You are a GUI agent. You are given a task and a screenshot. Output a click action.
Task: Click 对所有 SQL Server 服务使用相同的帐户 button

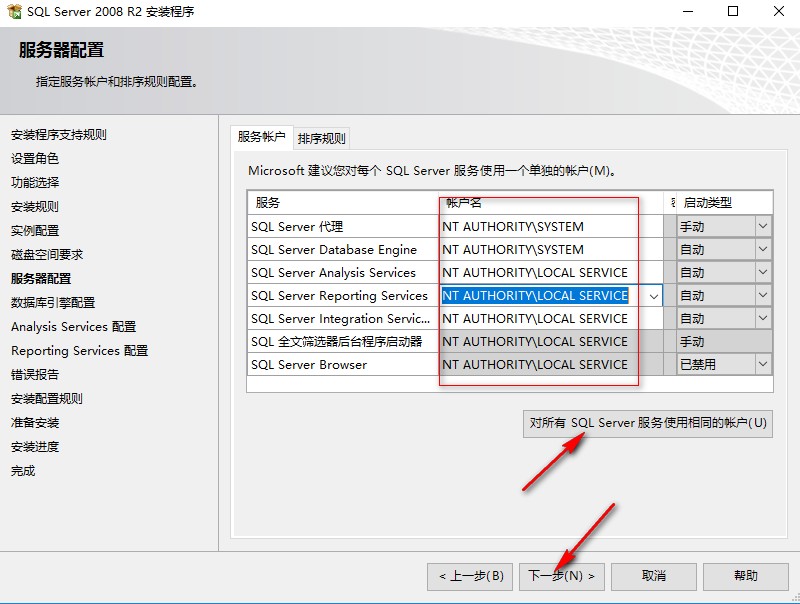pos(648,423)
